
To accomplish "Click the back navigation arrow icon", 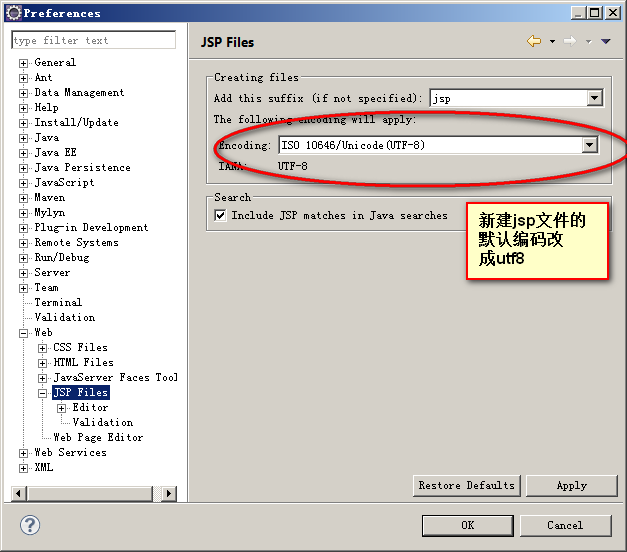I will (533, 41).
